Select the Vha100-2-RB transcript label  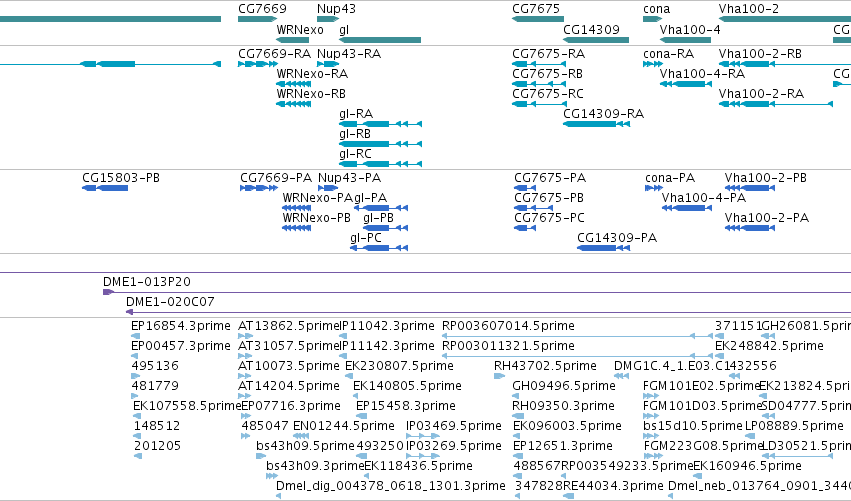click(x=760, y=54)
